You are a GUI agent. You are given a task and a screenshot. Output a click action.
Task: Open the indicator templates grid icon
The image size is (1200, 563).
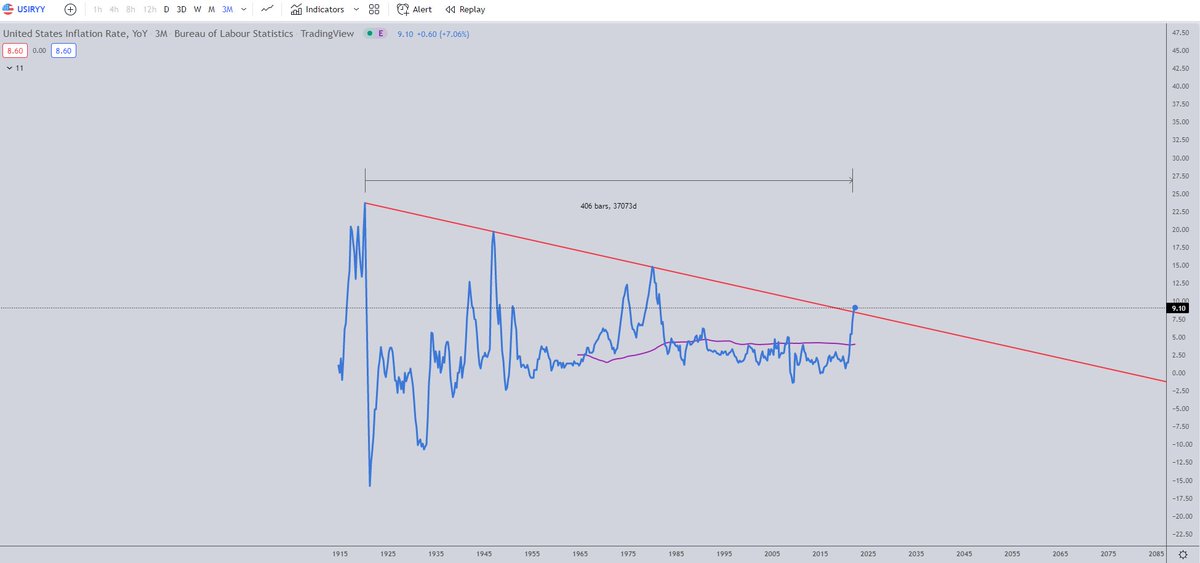(374, 9)
